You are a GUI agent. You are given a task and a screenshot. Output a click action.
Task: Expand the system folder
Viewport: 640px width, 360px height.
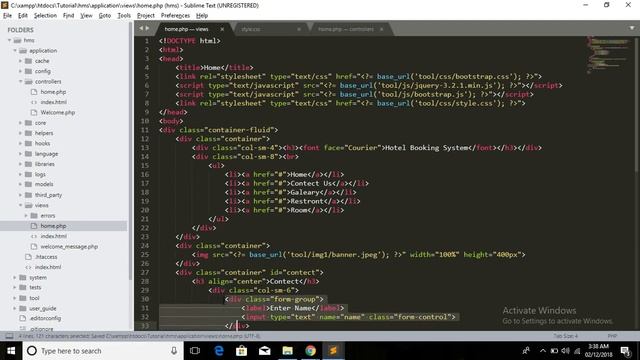tap(15, 278)
